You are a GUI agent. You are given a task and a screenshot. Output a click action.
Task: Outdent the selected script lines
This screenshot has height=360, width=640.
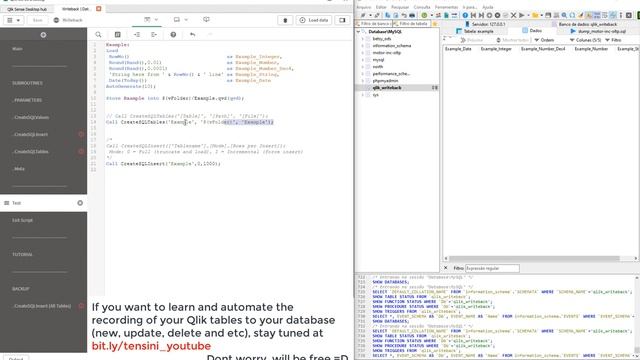pyautogui.click(x=154, y=35)
